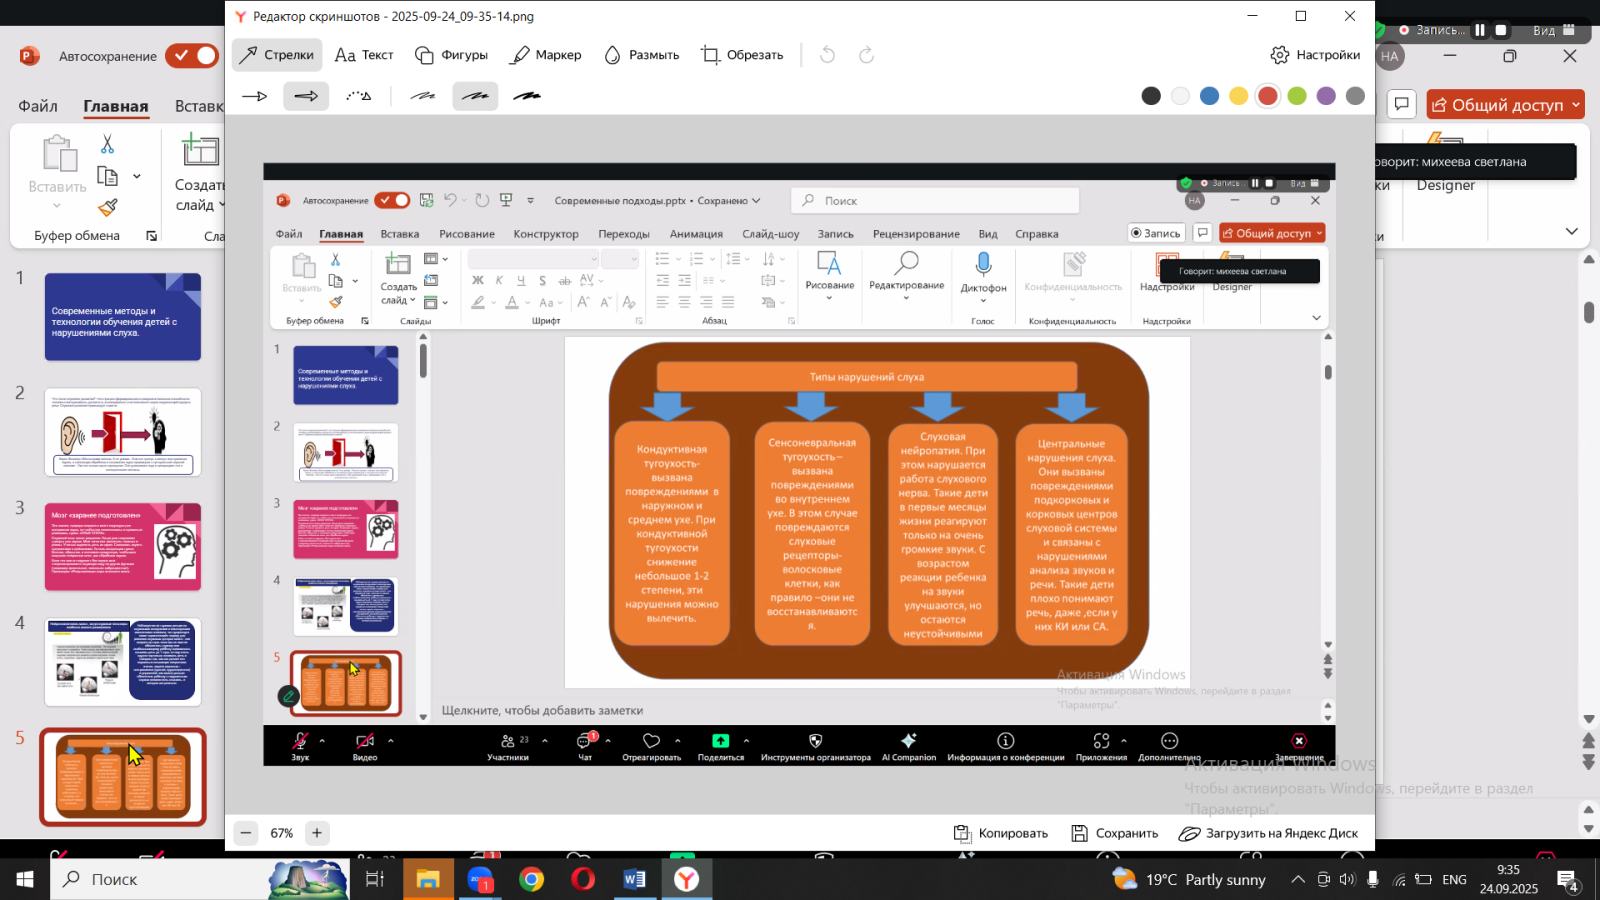Toggle the Автосохранение switch off
The height and width of the screenshot is (900, 1600).
(192, 56)
